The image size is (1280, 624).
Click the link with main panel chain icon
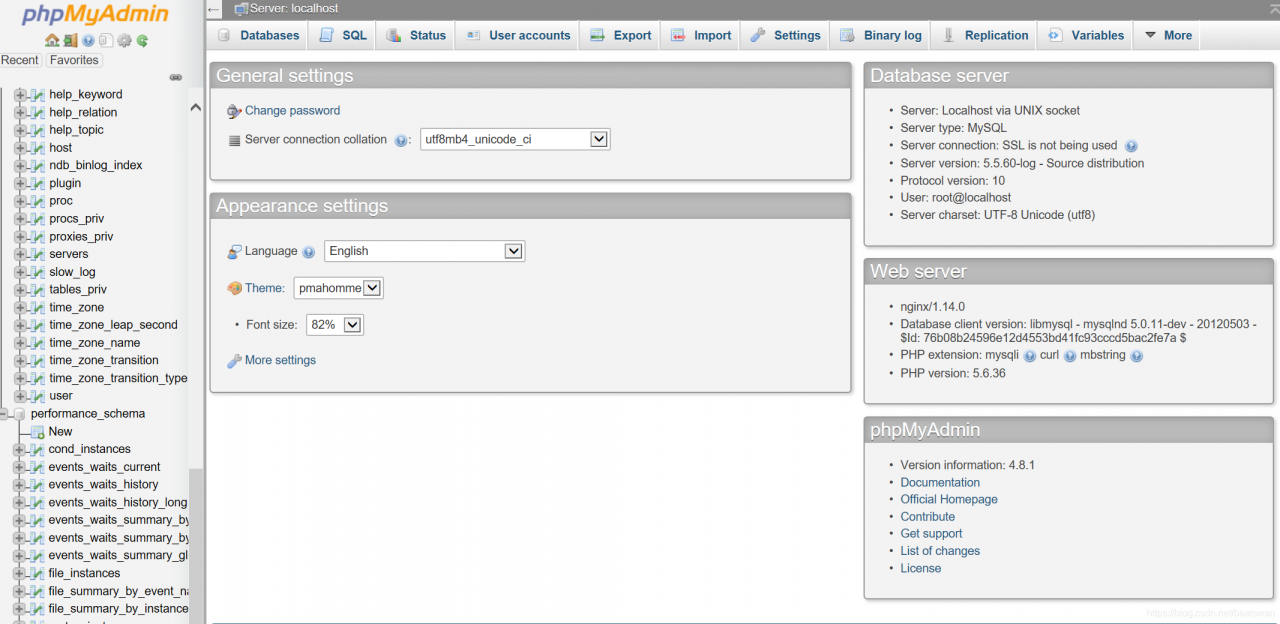click(x=176, y=77)
